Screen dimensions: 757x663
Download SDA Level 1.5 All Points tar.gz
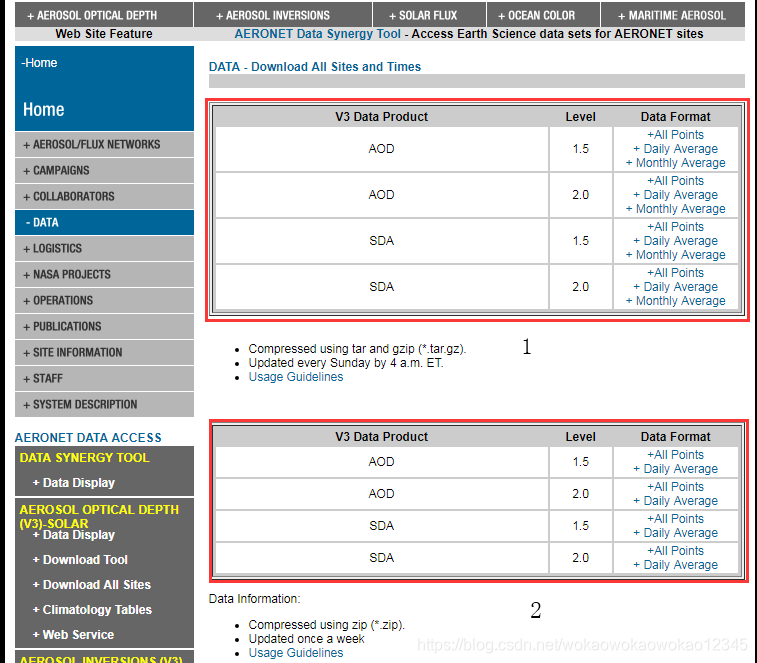pos(675,226)
